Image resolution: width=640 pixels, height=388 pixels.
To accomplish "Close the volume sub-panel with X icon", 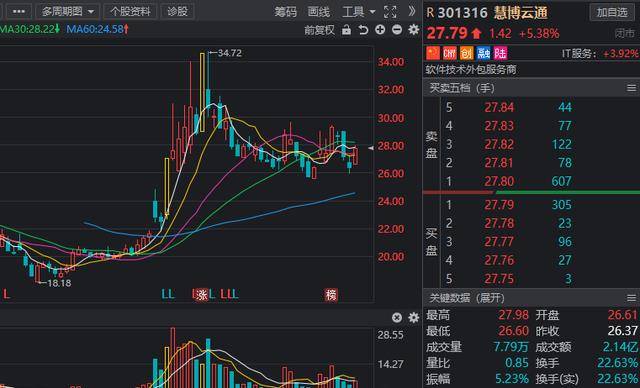I will 397,317.
